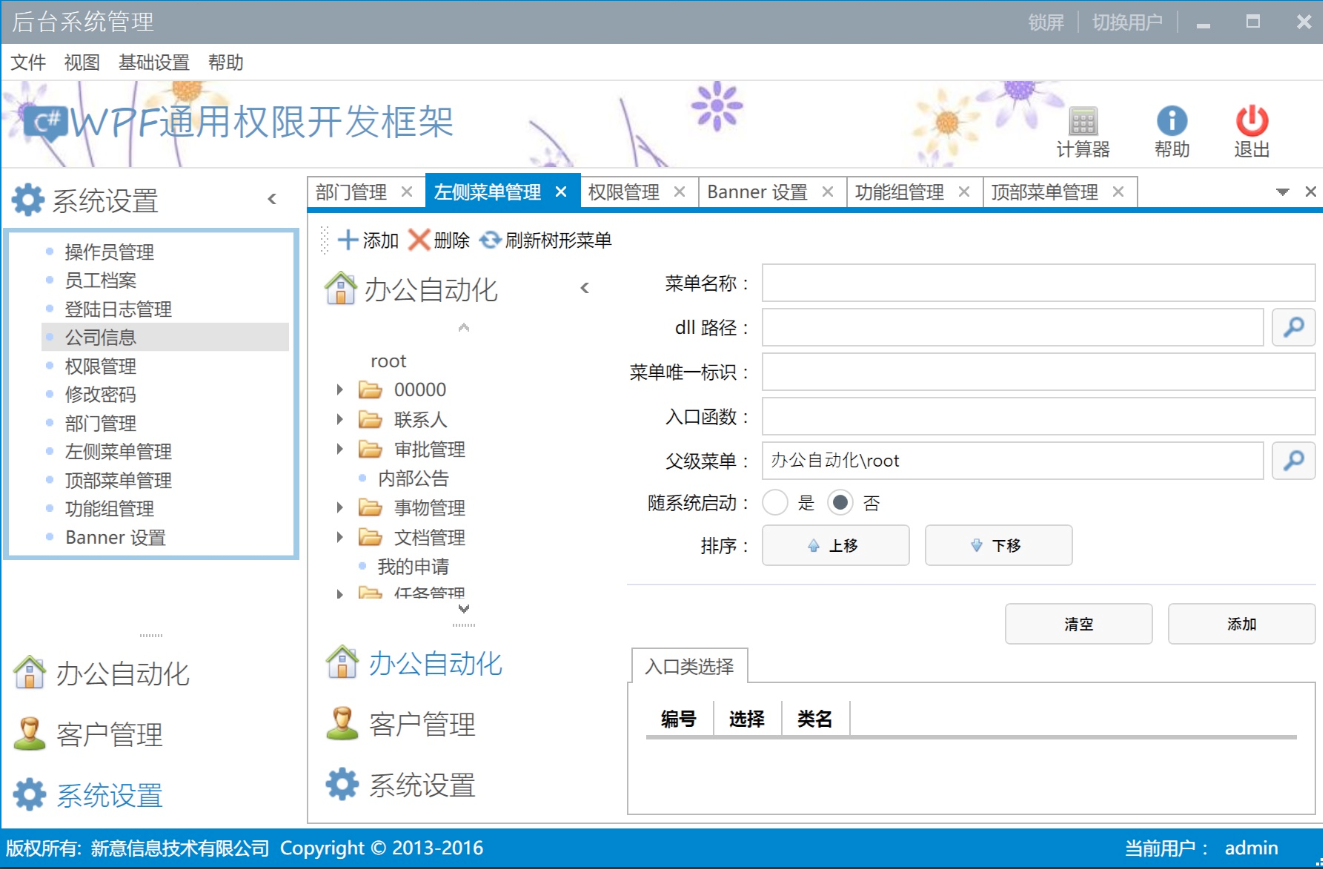Open the 文件 menu
1323x869 pixels.
click(x=28, y=62)
